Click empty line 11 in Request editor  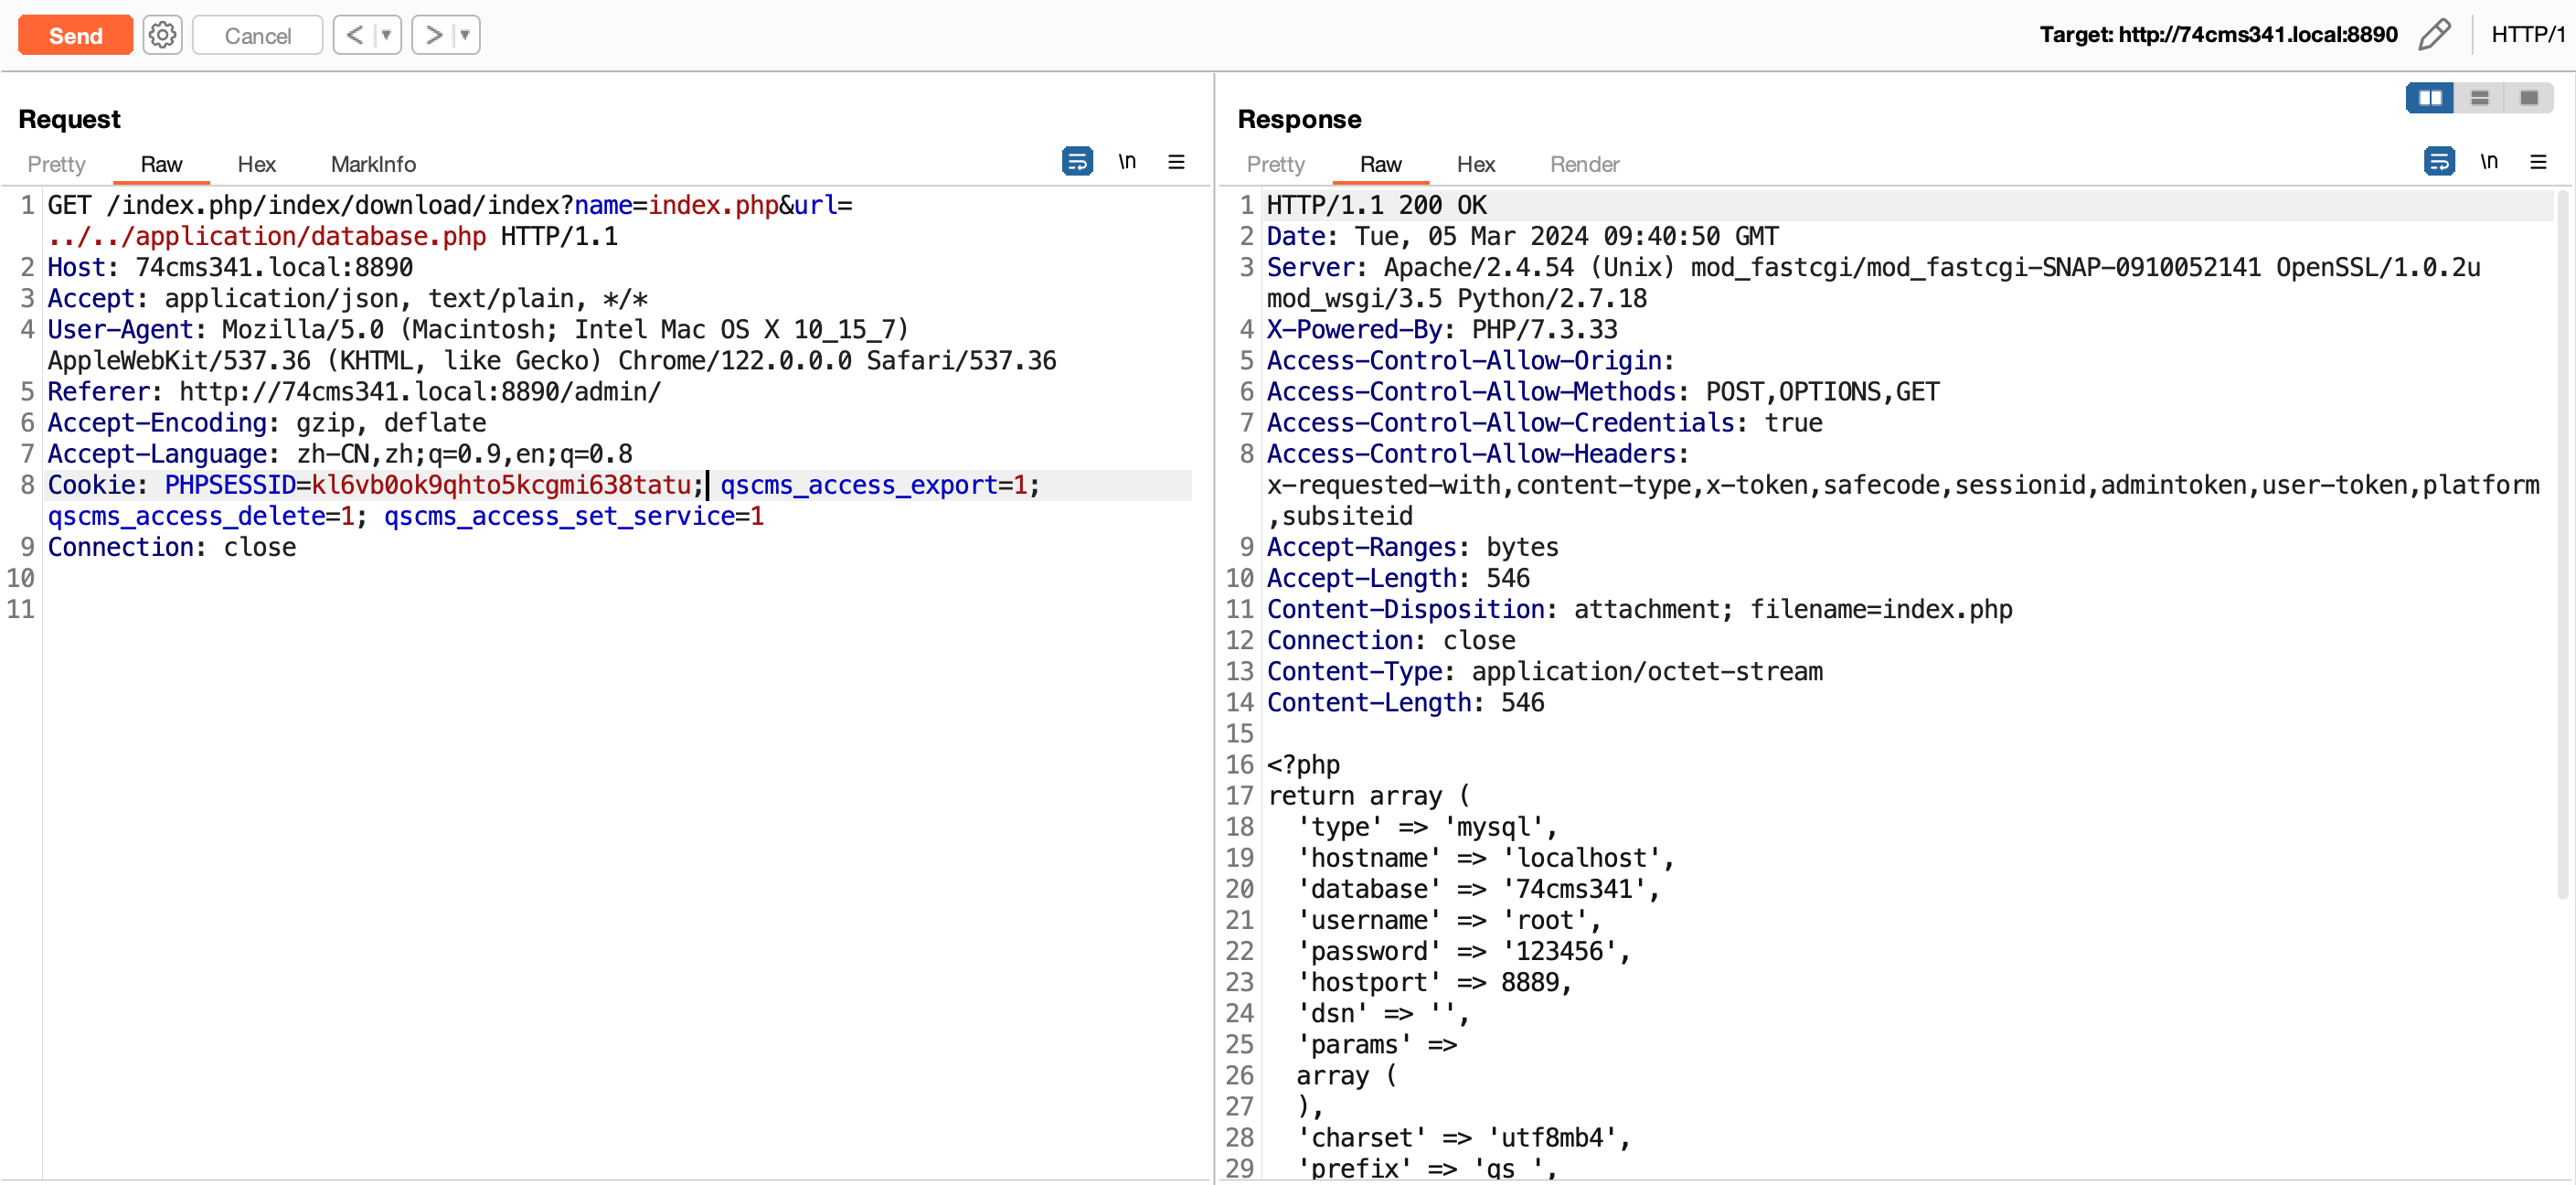click(620, 609)
